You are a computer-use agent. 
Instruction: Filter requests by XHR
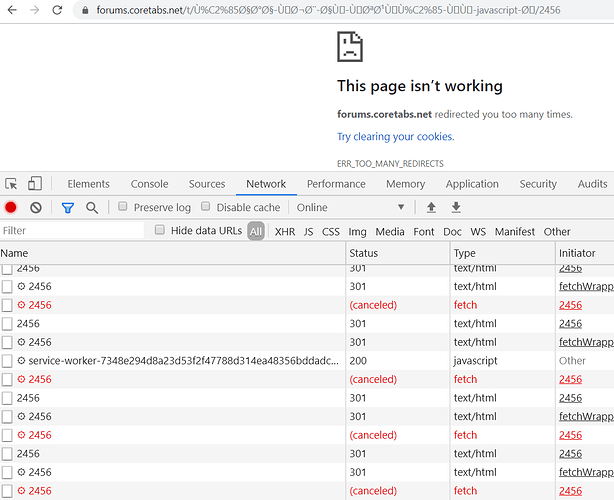(x=285, y=232)
